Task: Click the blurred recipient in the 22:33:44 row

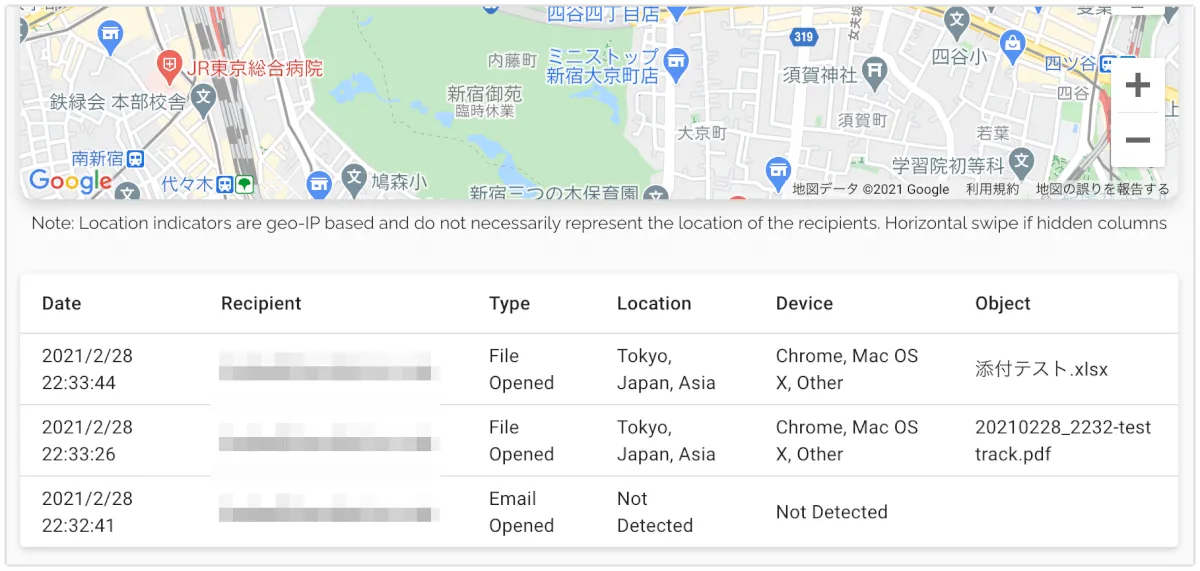Action: pyautogui.click(x=329, y=366)
